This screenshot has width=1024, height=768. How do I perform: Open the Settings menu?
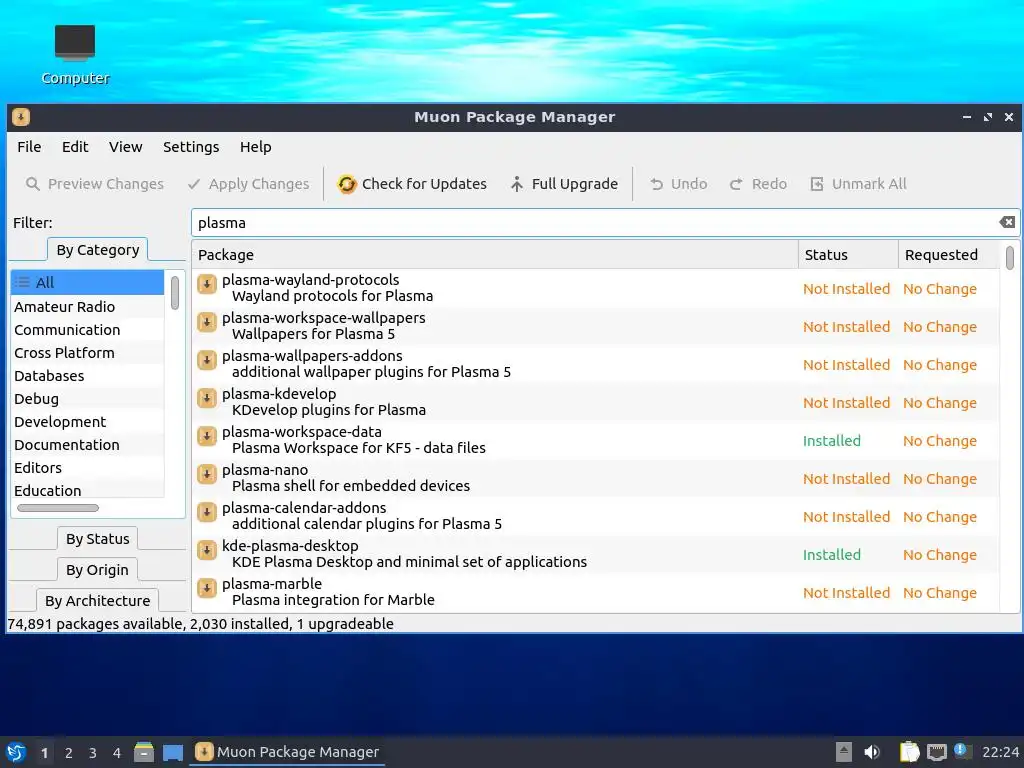point(191,147)
